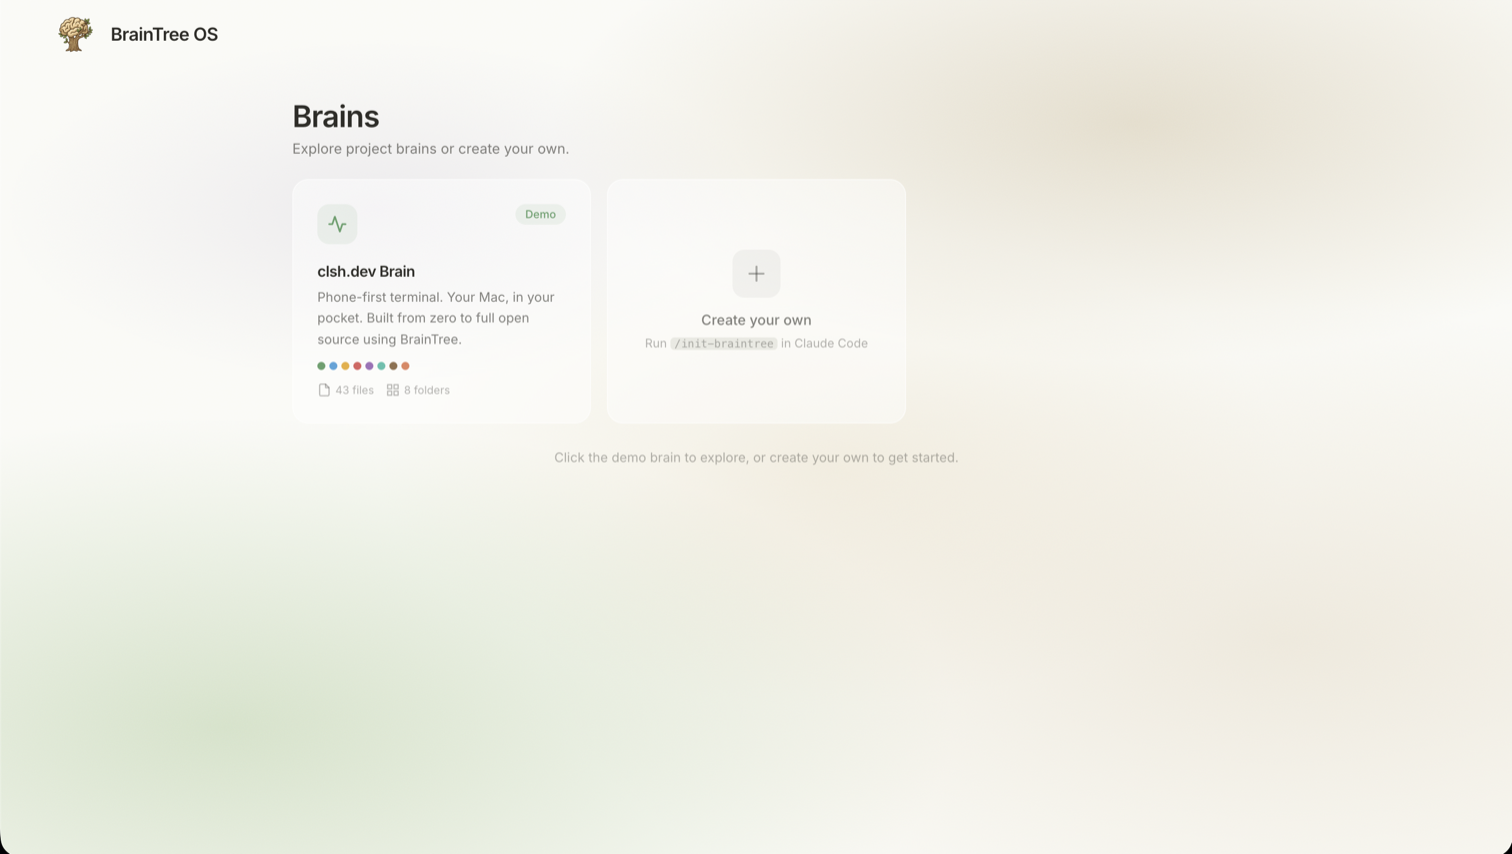Screen dimensions: 1512x854
Task: Open the clsh.dev Brain card title
Action: (366, 271)
